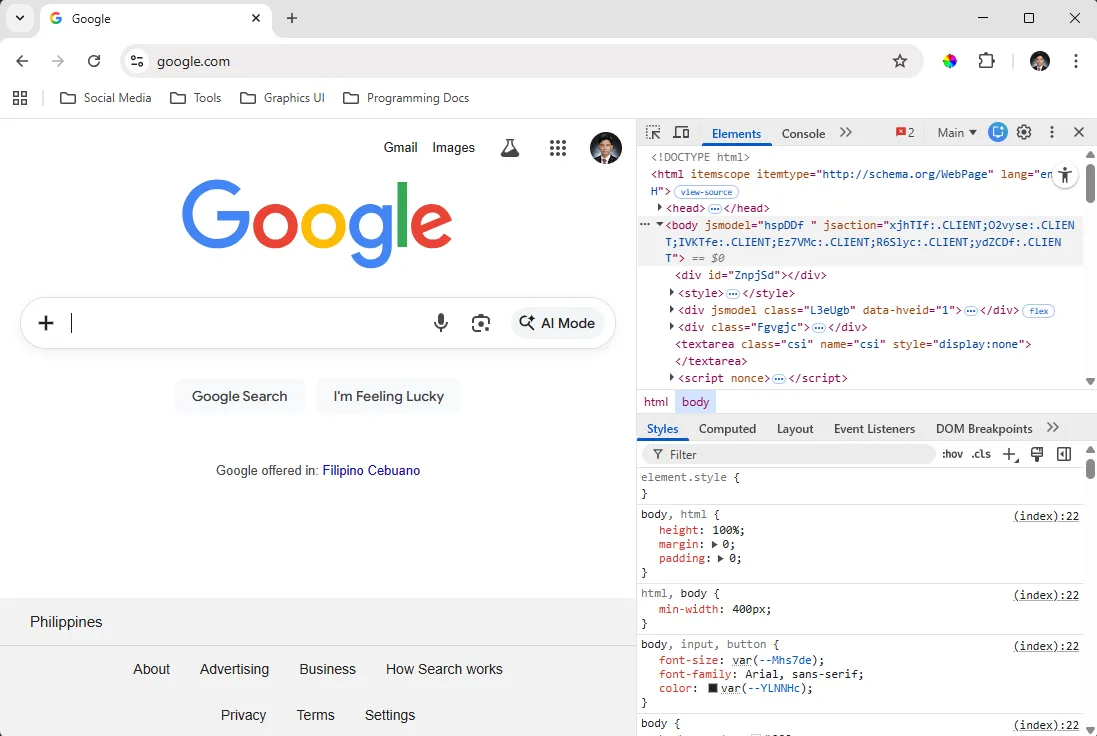The height and width of the screenshot is (736, 1097).
Task: Click the I'm Feeling Lucky button
Action: (388, 396)
